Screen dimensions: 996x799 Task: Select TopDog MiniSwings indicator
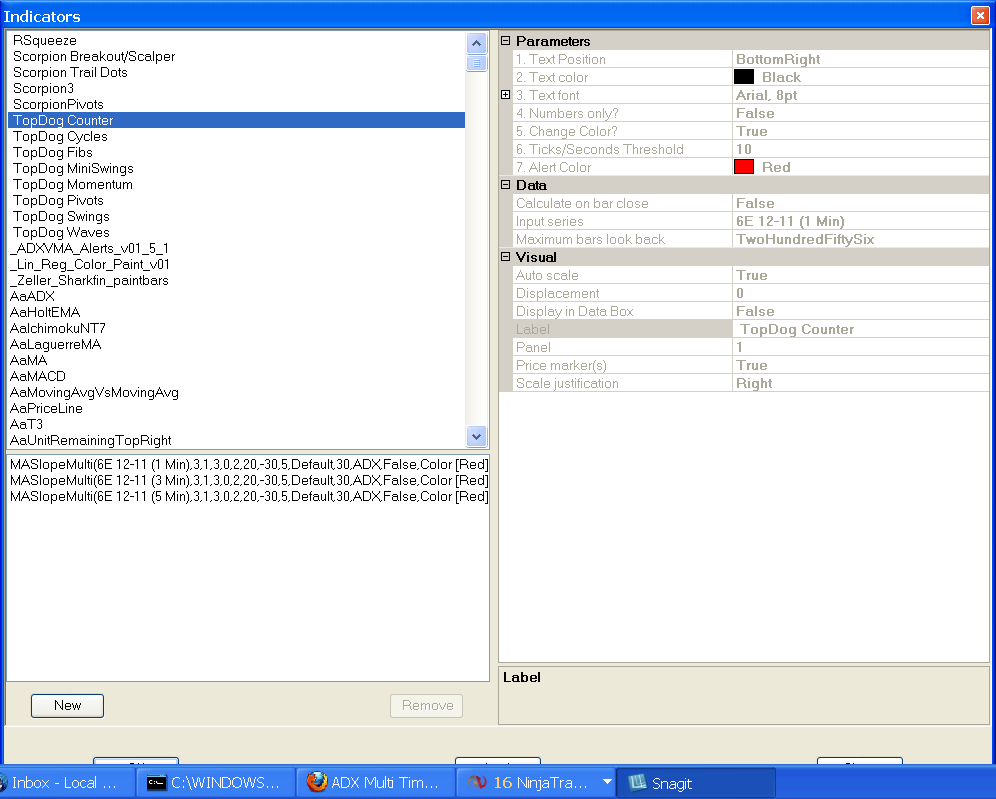click(x=236, y=168)
